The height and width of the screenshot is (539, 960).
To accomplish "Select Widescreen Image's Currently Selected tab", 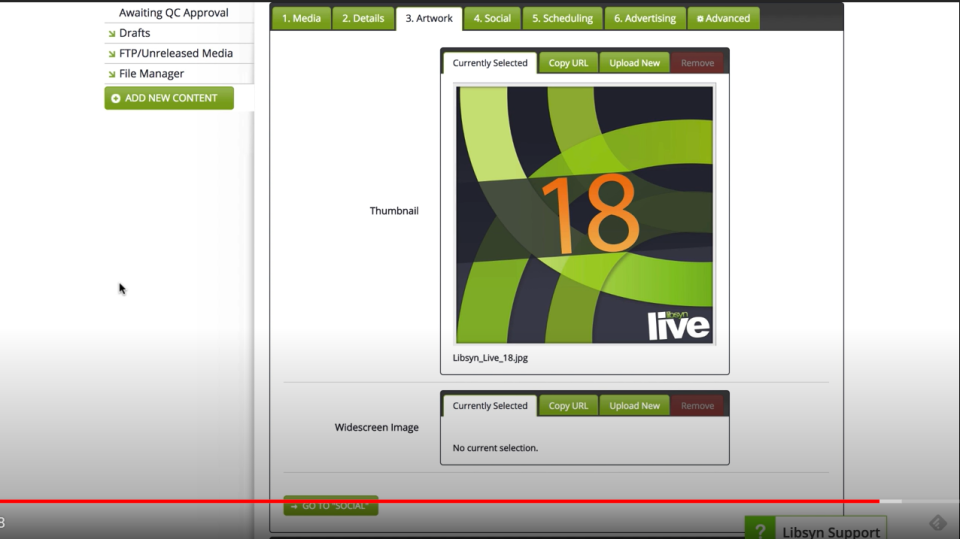I will 490,405.
